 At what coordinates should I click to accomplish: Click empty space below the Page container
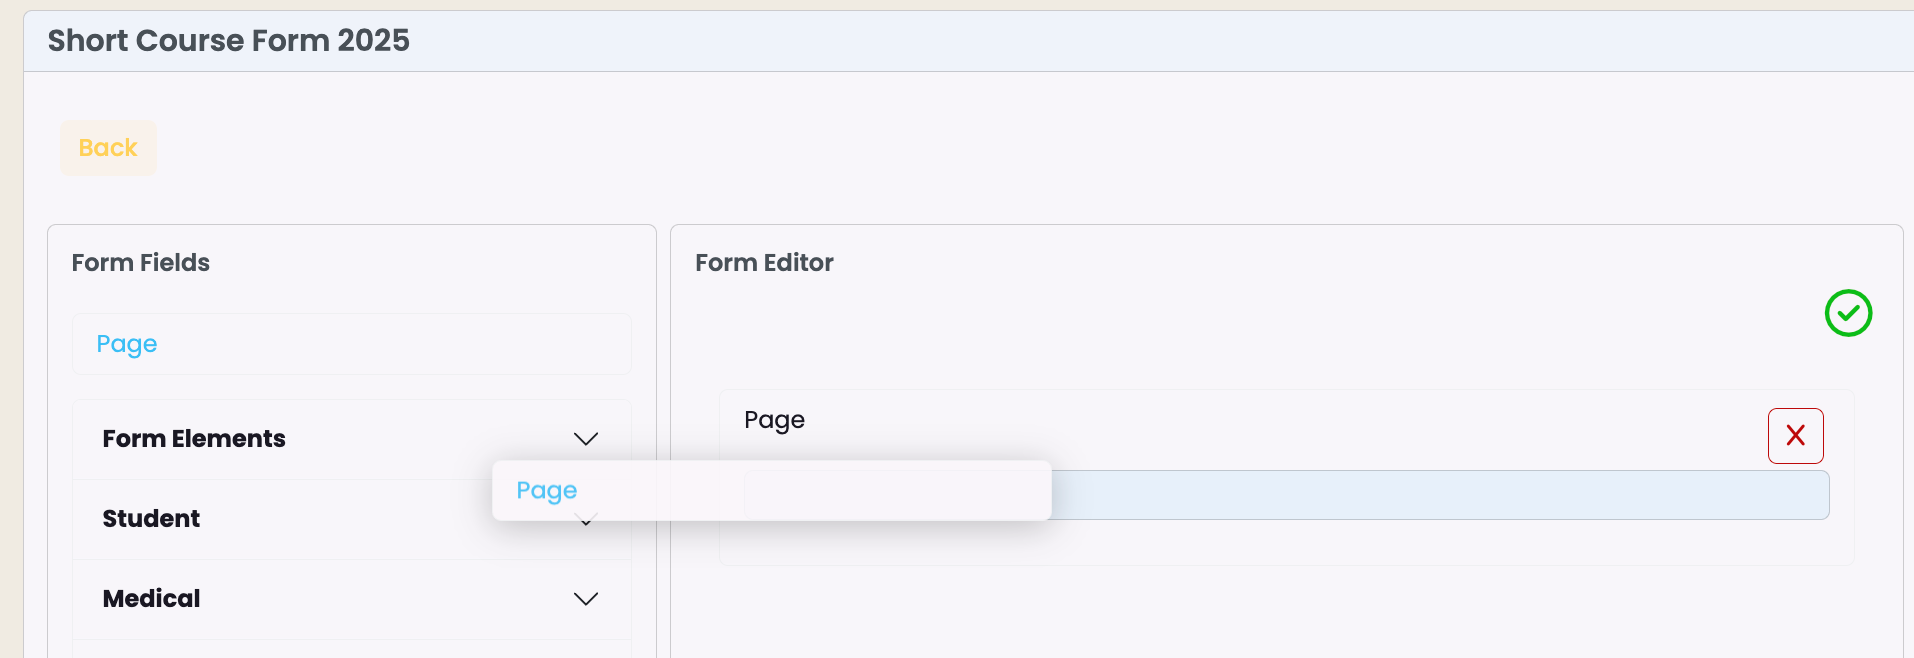click(1286, 612)
